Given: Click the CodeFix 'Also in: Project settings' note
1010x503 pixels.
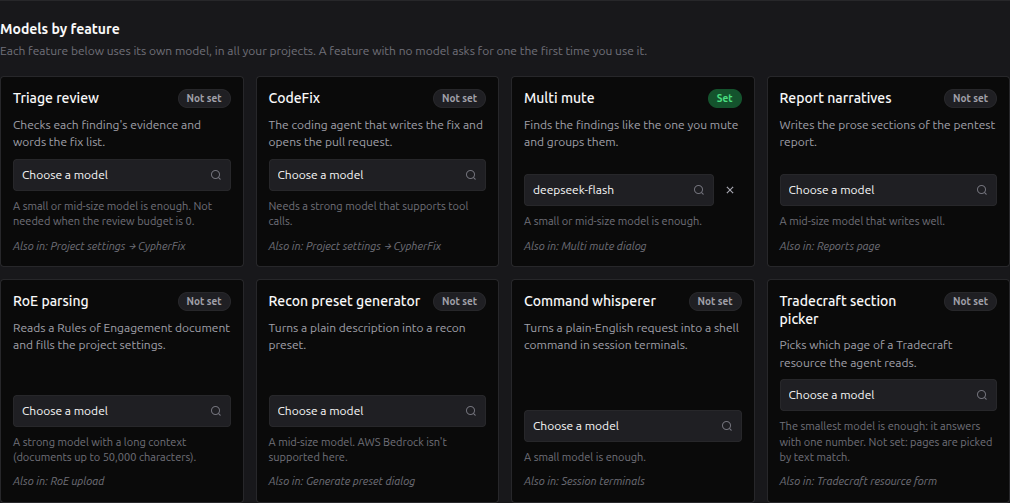Looking at the screenshot, I should (x=355, y=246).
